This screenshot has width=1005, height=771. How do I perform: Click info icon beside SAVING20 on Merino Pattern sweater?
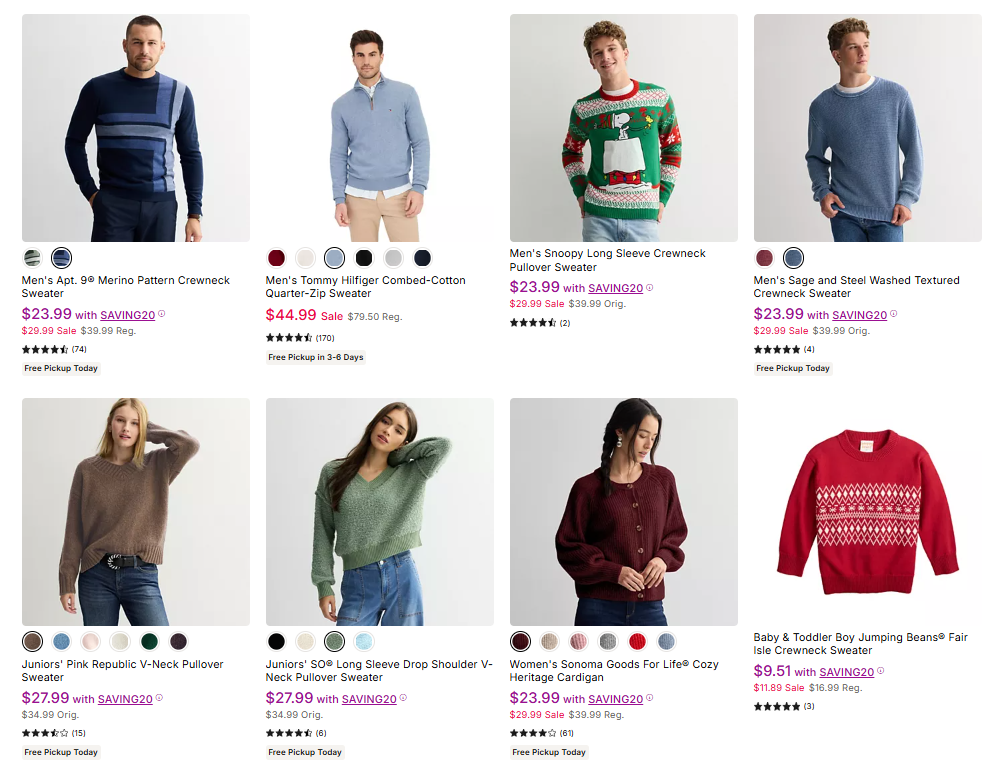162,314
